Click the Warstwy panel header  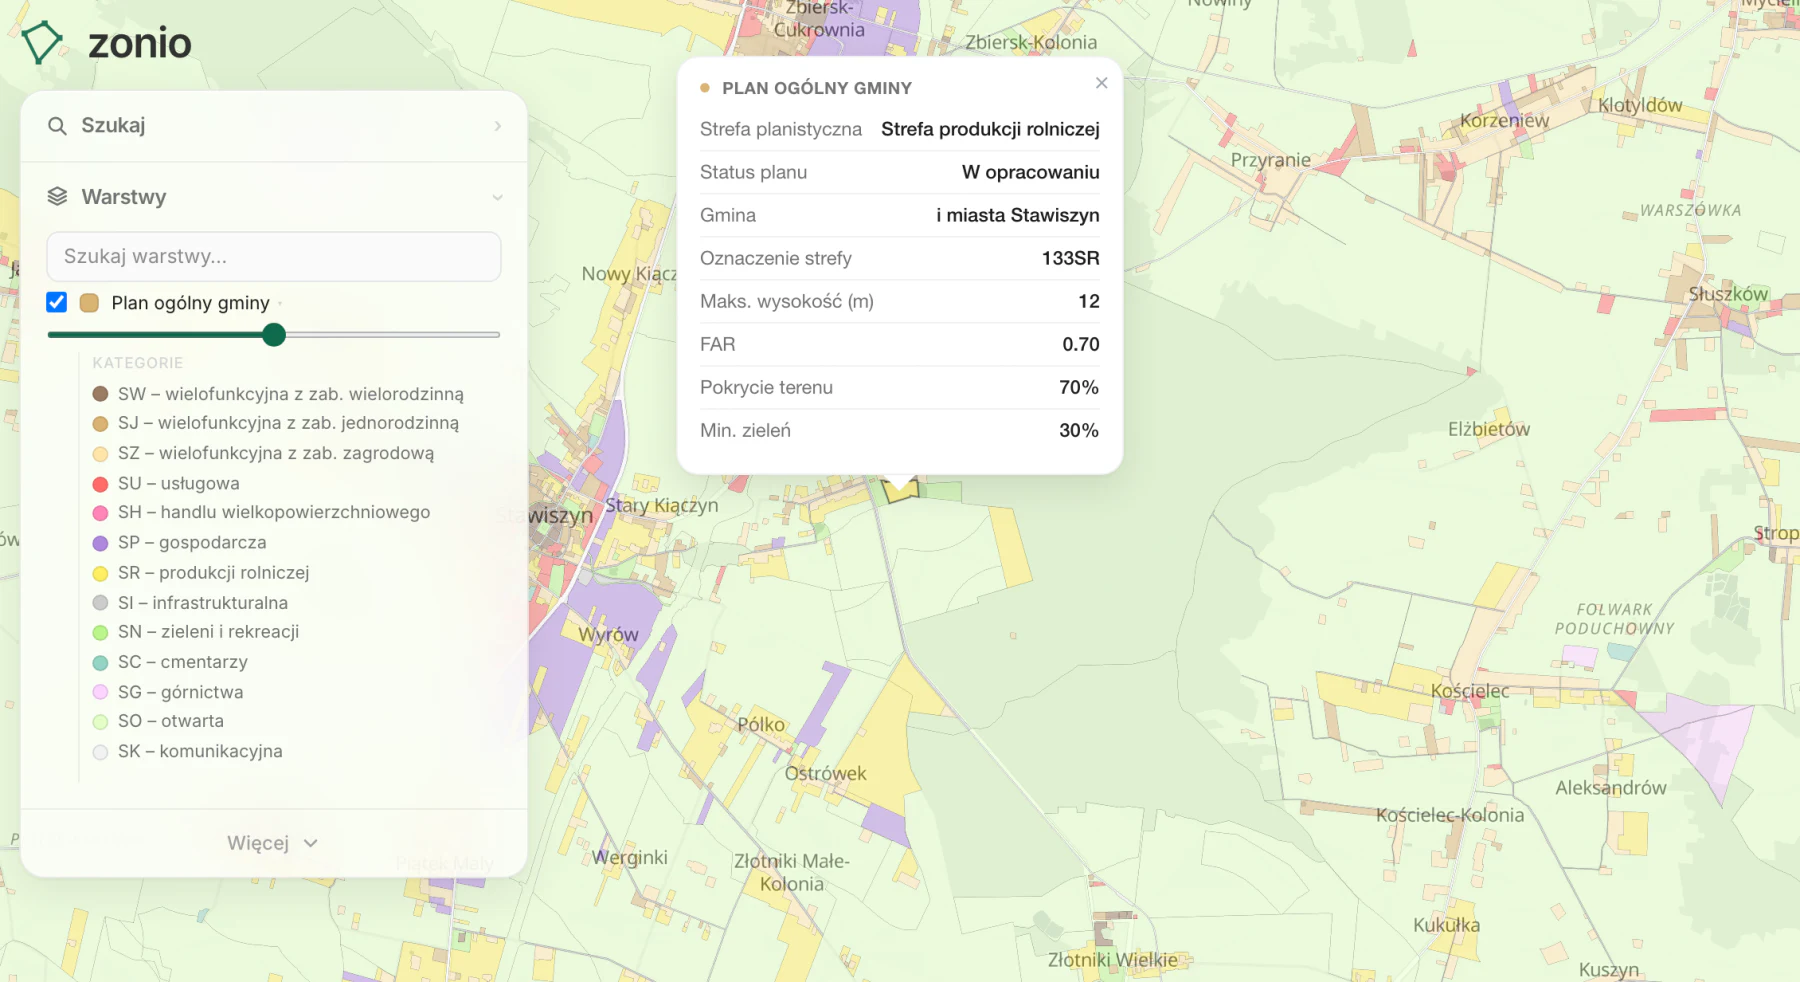pos(274,197)
